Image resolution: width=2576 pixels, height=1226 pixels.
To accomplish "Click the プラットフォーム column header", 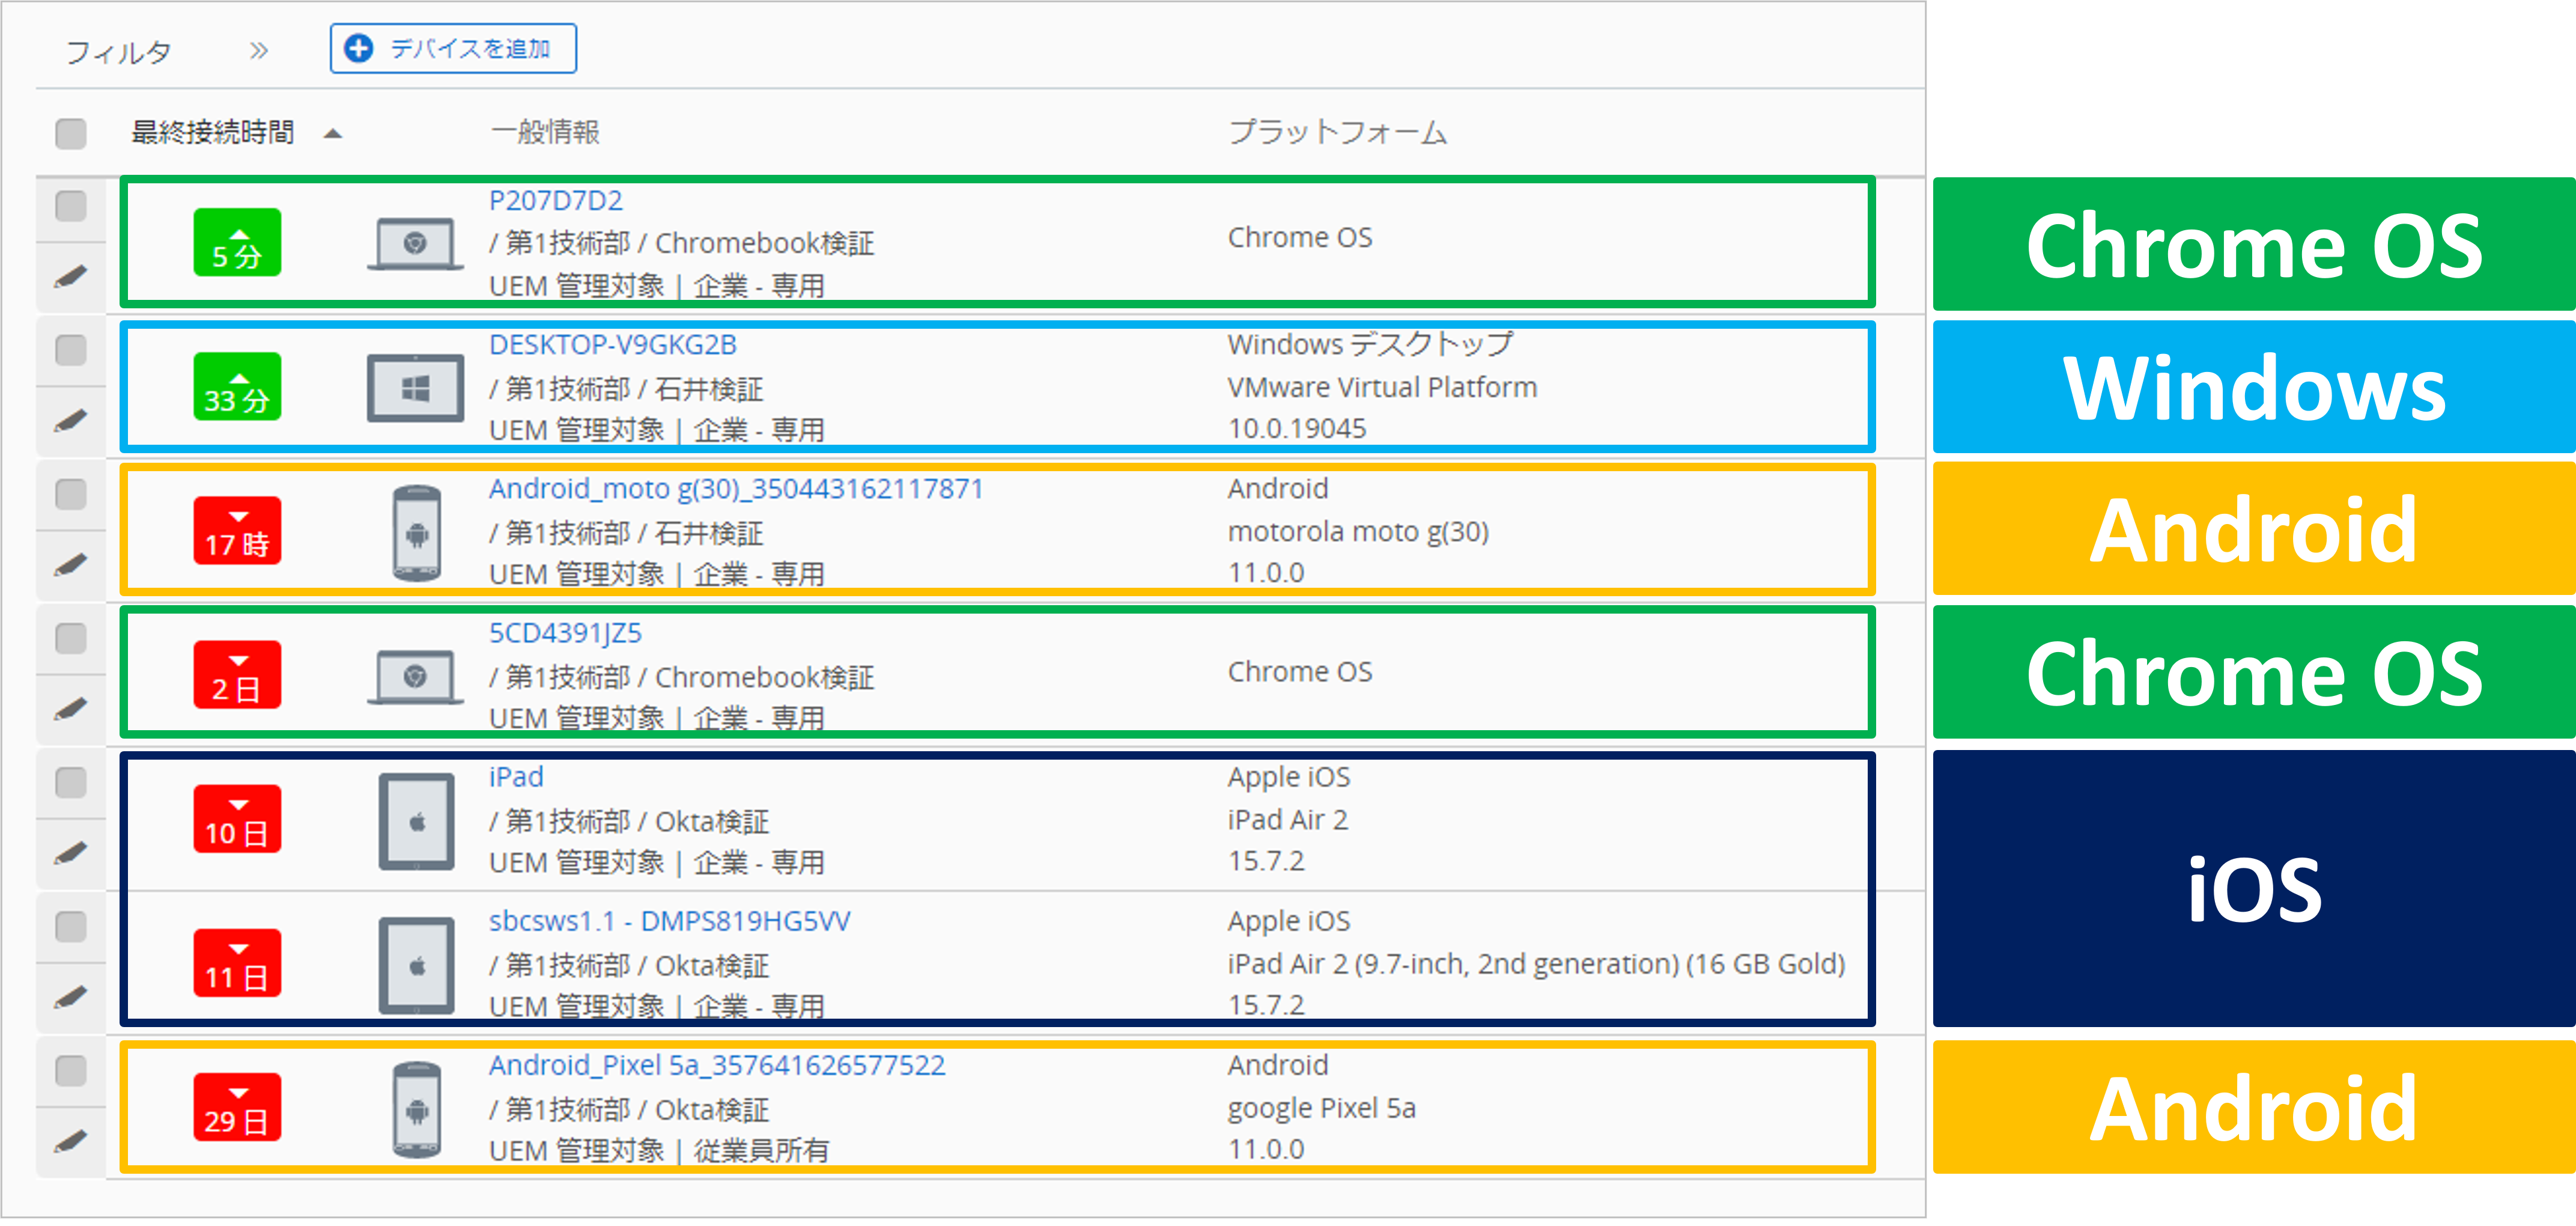I will pos(1337,132).
